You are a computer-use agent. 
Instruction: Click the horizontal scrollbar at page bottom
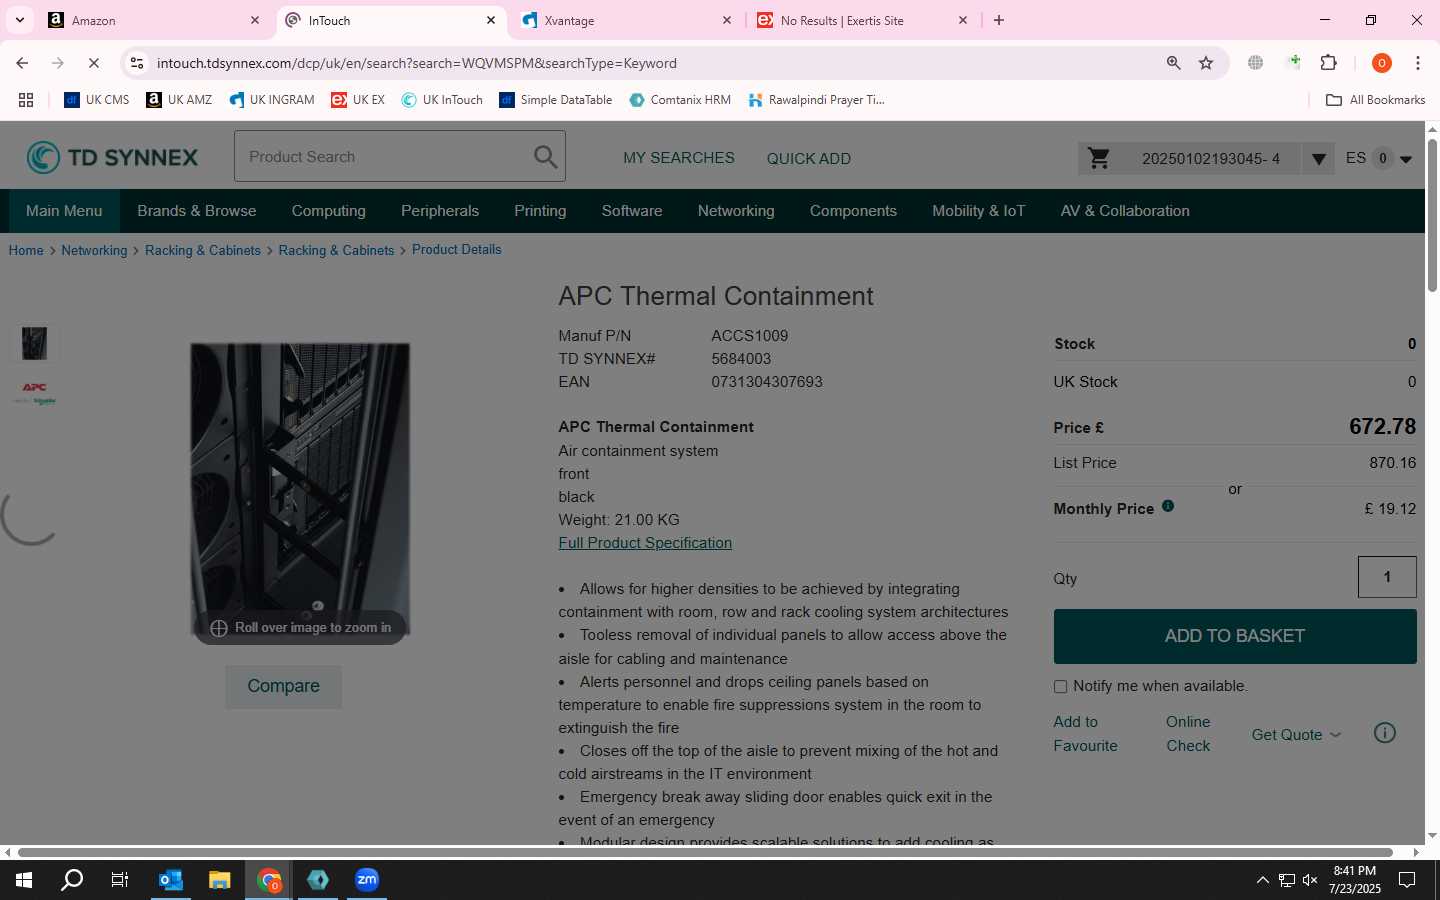click(705, 852)
